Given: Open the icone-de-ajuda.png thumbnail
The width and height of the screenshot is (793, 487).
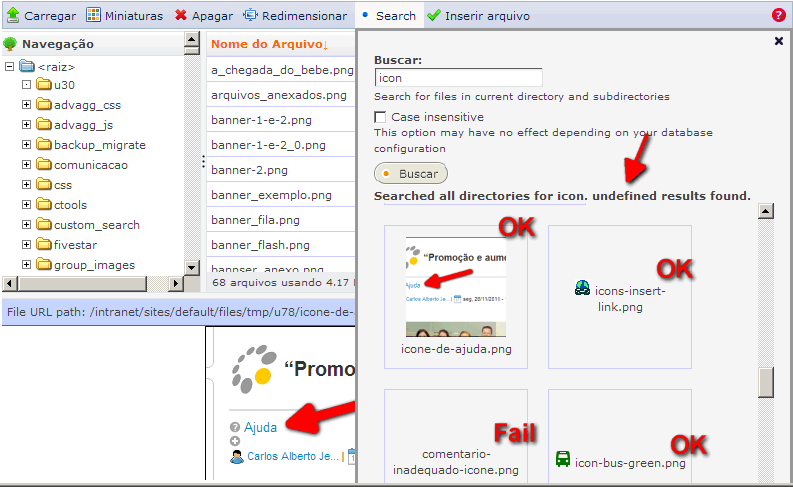Looking at the screenshot, I should (456, 287).
